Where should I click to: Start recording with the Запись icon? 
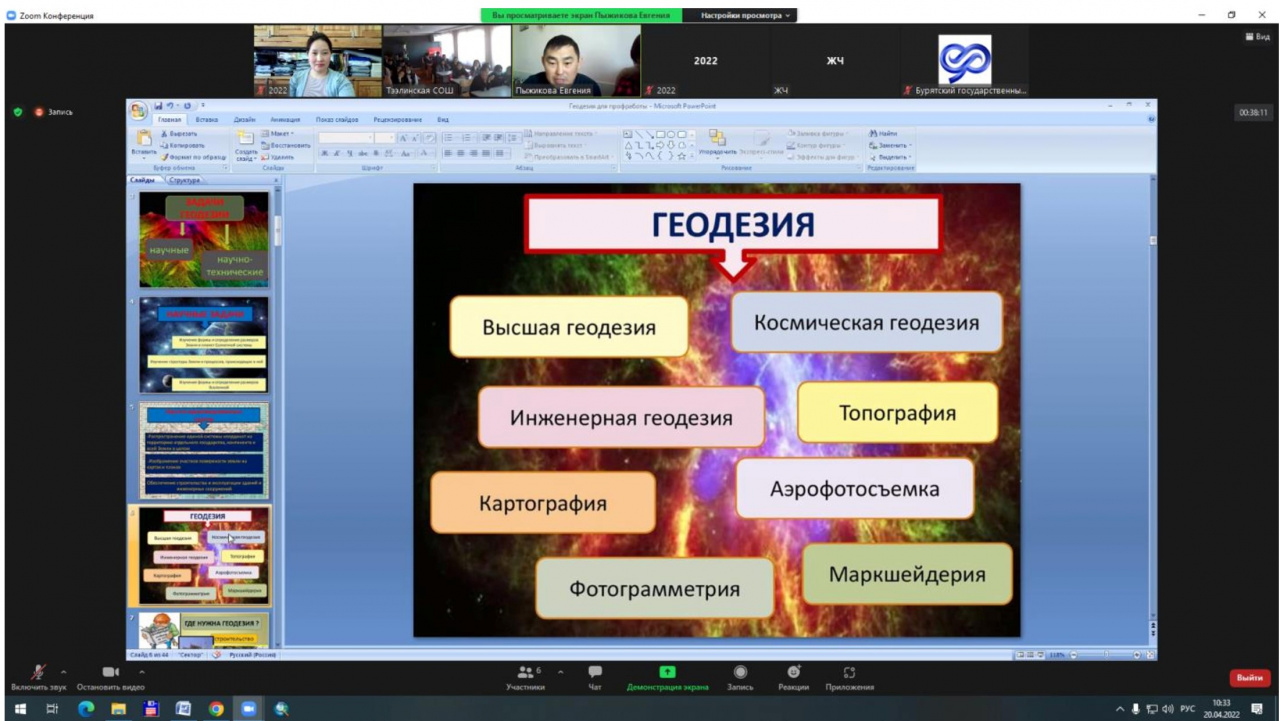(x=740, y=673)
